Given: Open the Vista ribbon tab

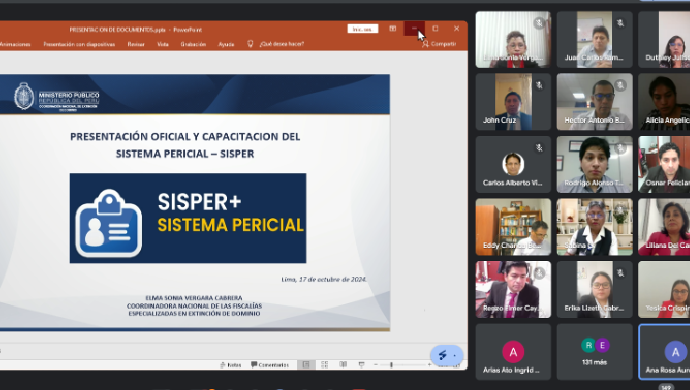Looking at the screenshot, I should coord(163,44).
